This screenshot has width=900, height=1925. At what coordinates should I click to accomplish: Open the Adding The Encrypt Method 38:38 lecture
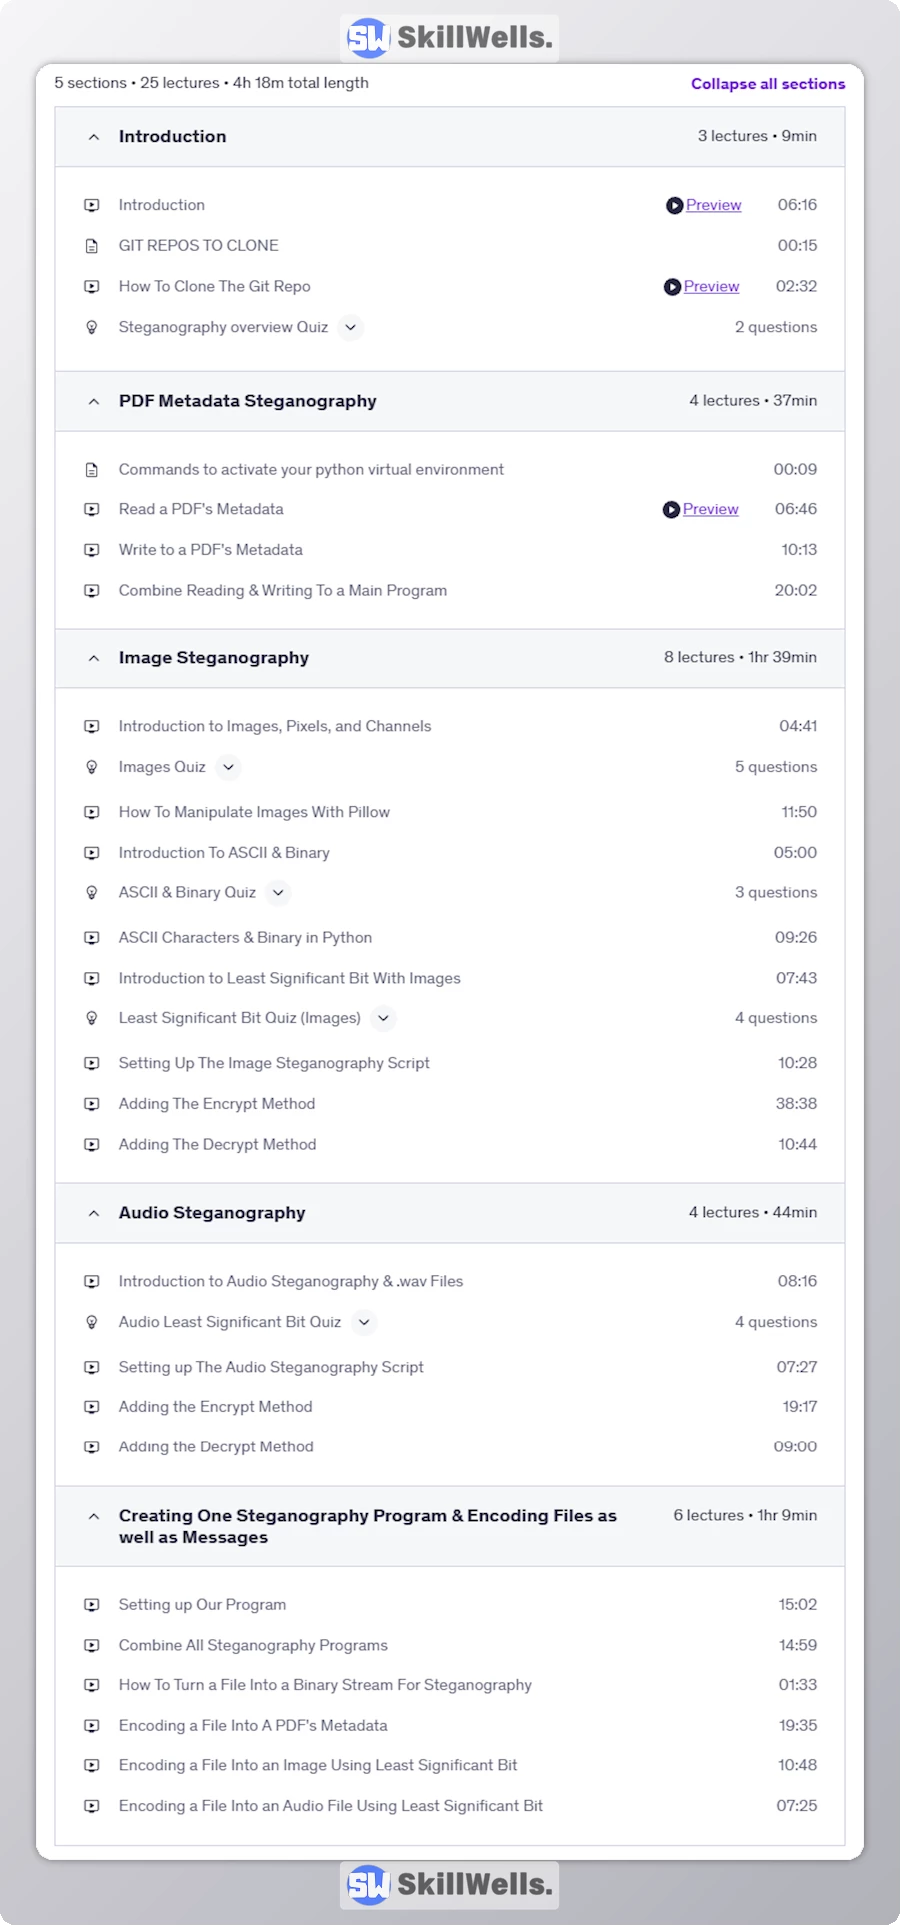click(x=217, y=1104)
